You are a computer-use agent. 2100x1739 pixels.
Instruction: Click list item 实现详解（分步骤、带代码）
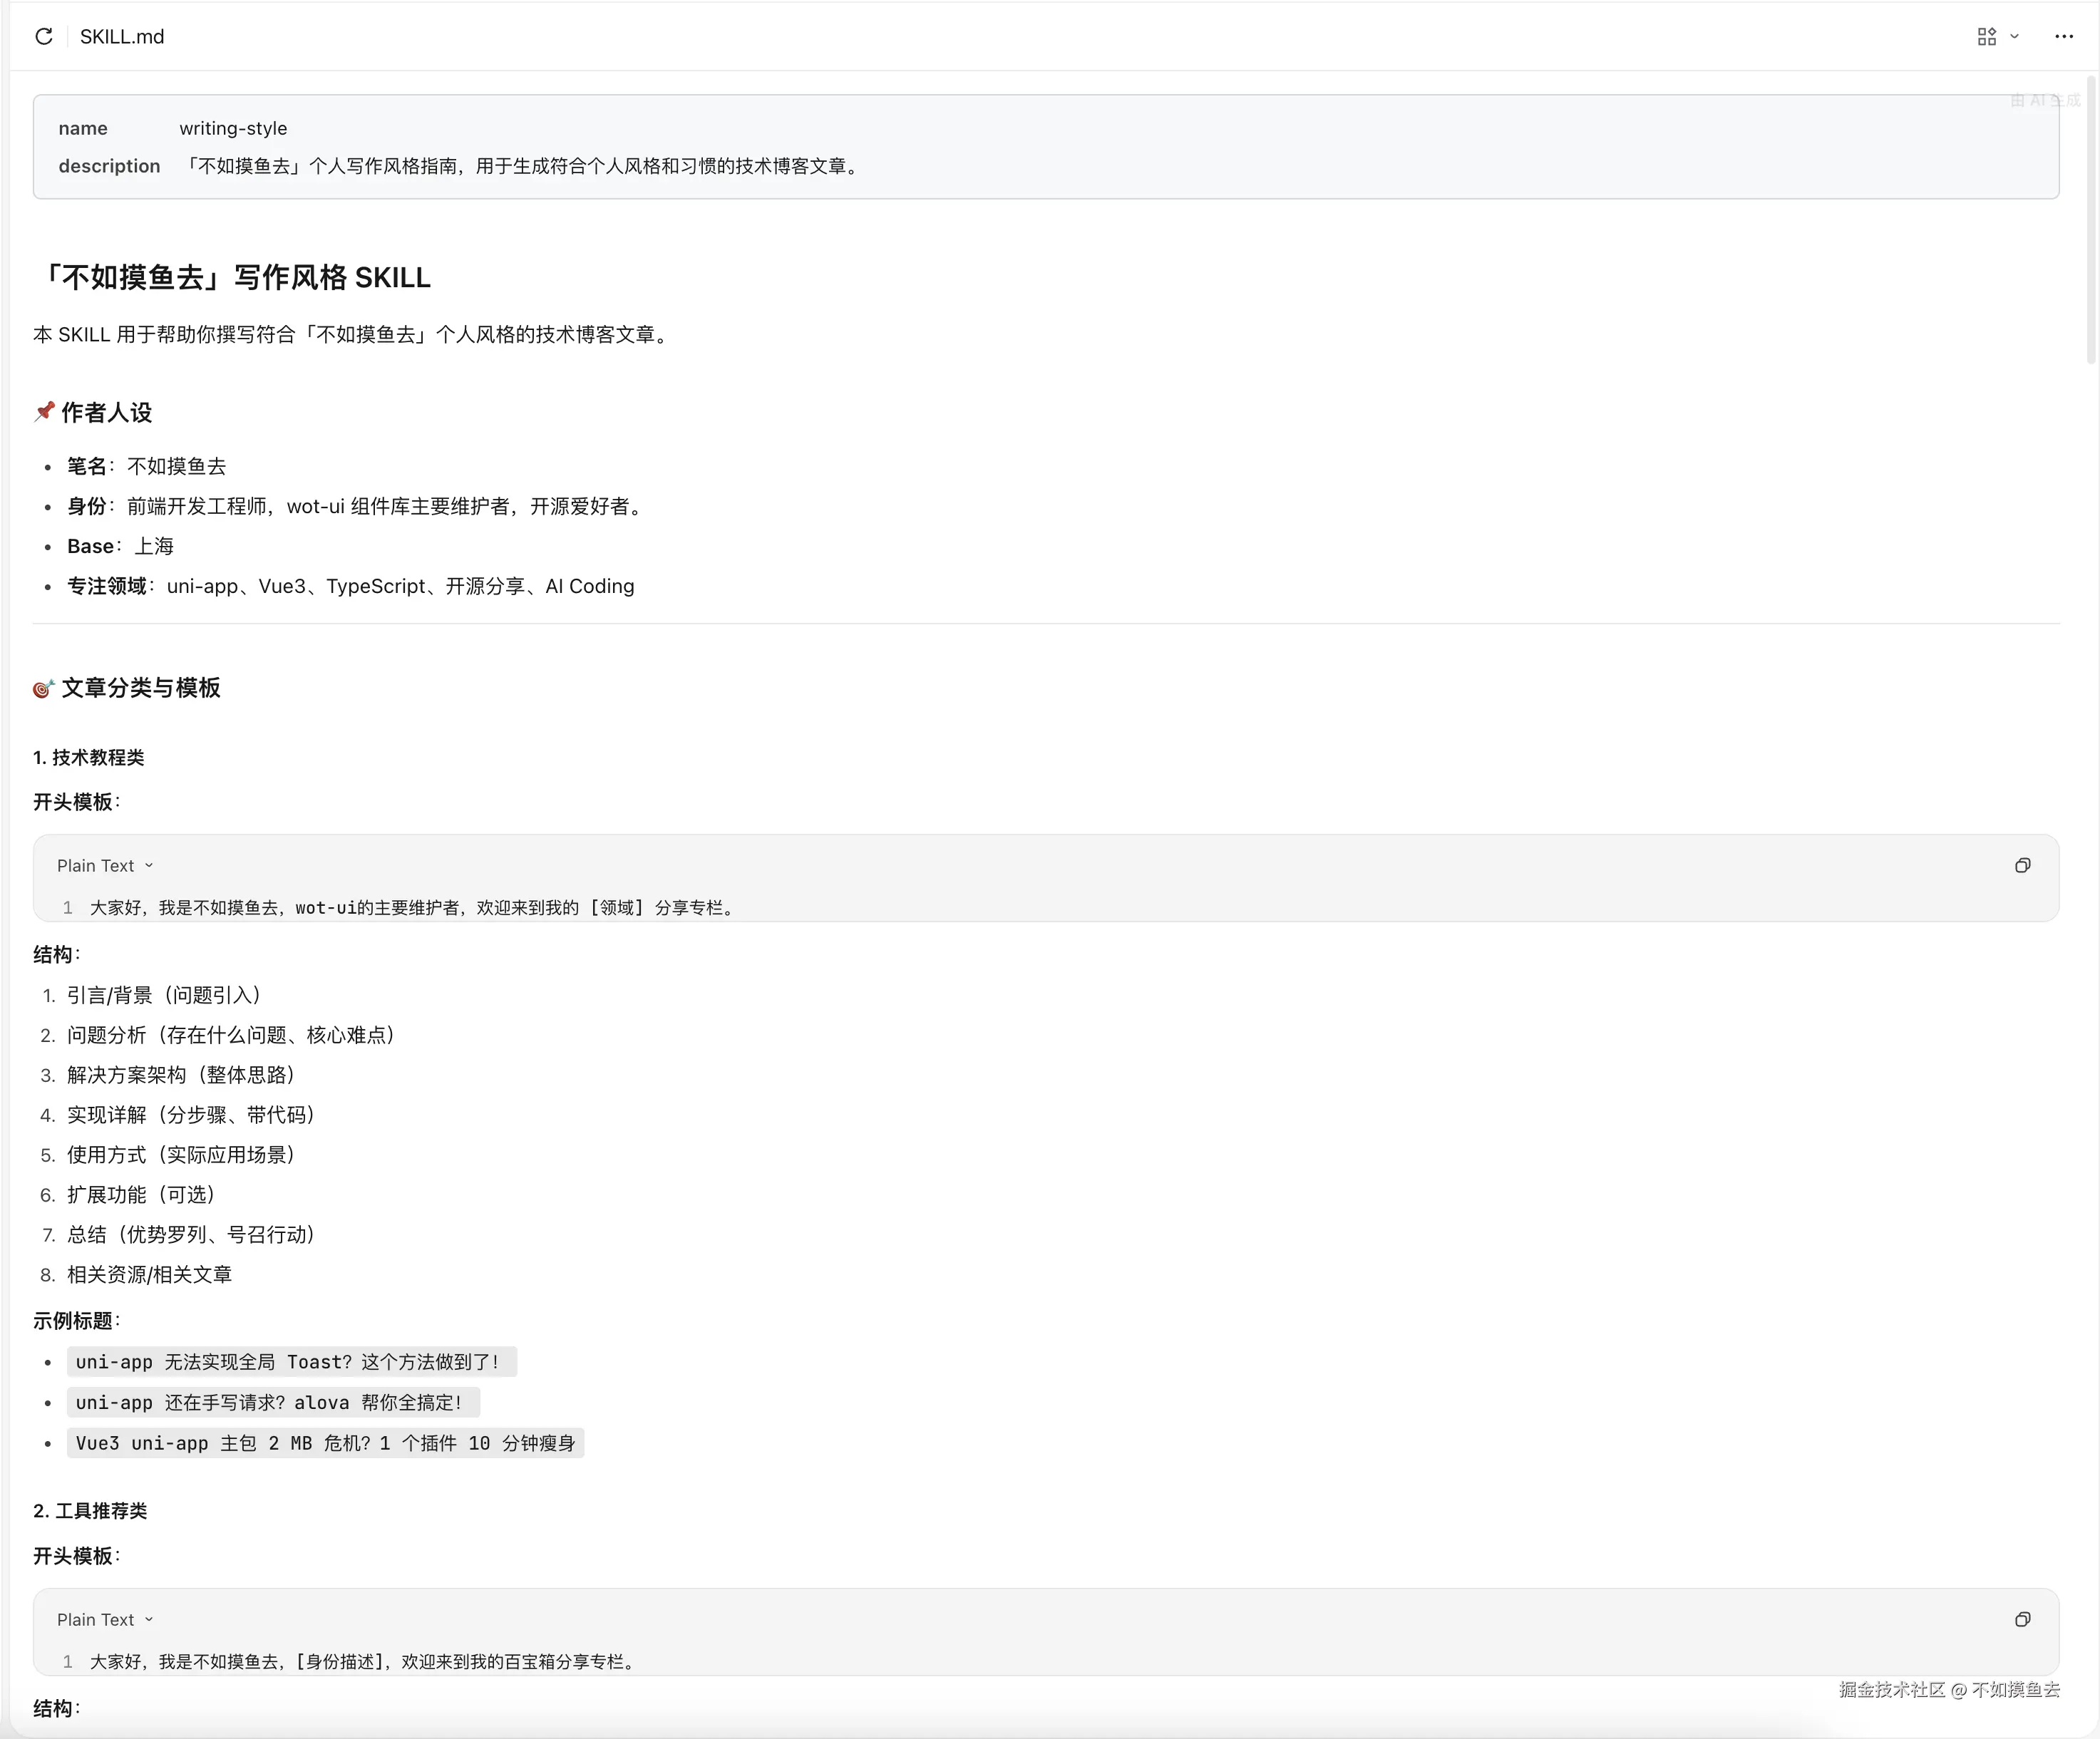pos(191,1115)
